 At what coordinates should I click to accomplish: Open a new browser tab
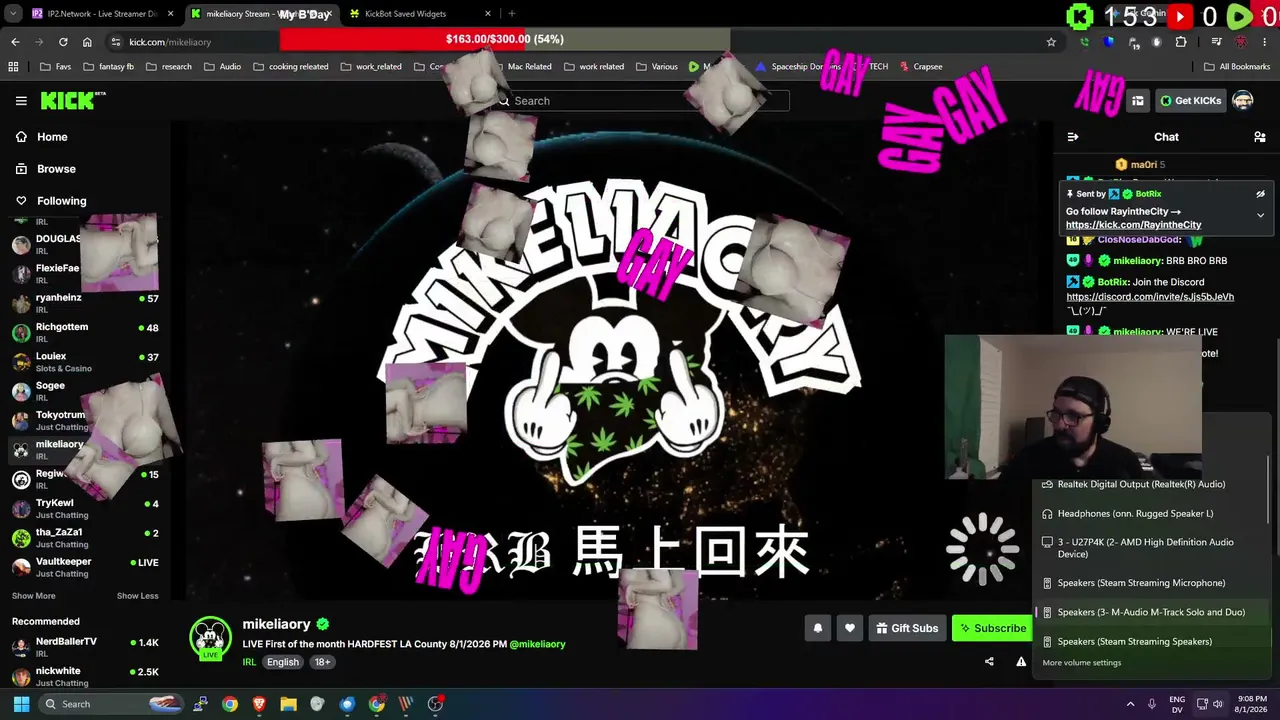512,14
